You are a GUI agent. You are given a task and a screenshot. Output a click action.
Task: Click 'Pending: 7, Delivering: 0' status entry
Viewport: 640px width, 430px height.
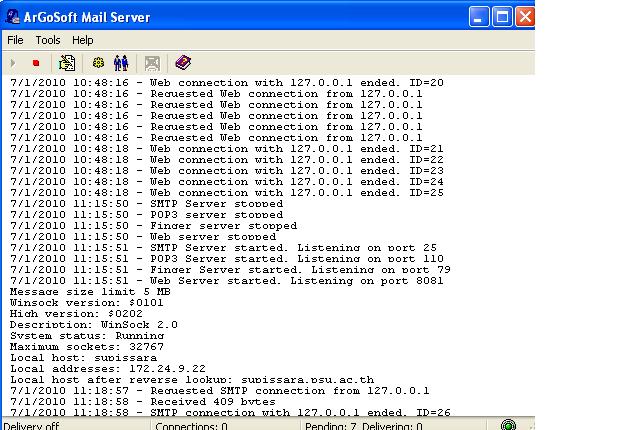364,426
